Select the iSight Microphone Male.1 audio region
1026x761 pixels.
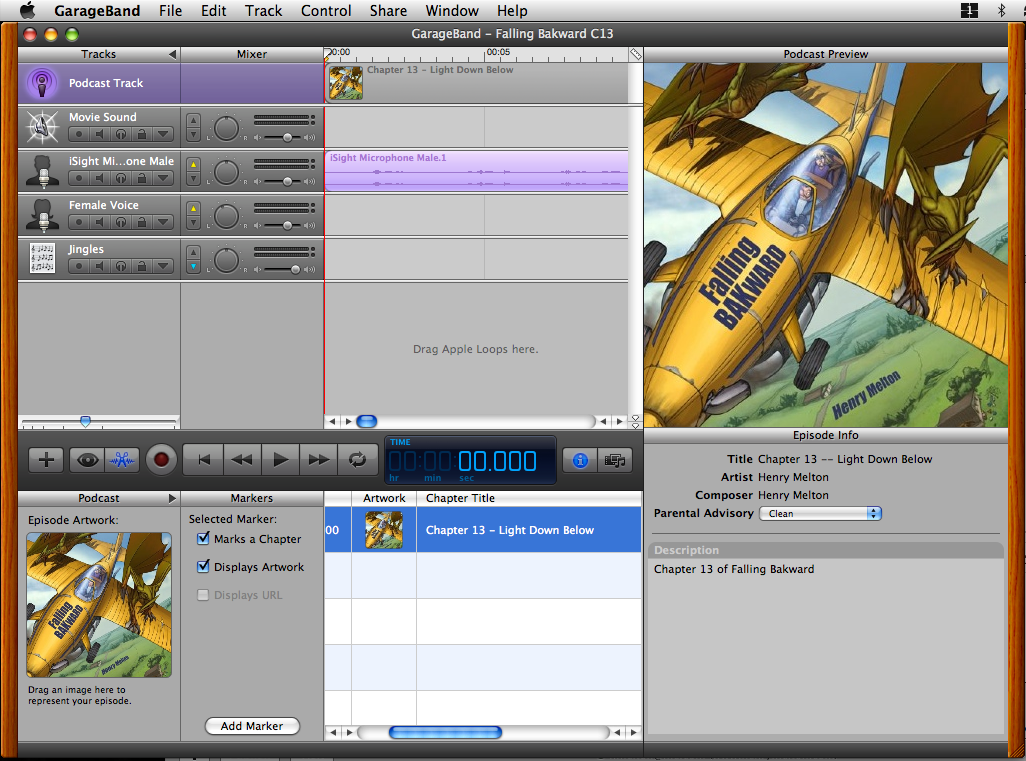[477, 171]
